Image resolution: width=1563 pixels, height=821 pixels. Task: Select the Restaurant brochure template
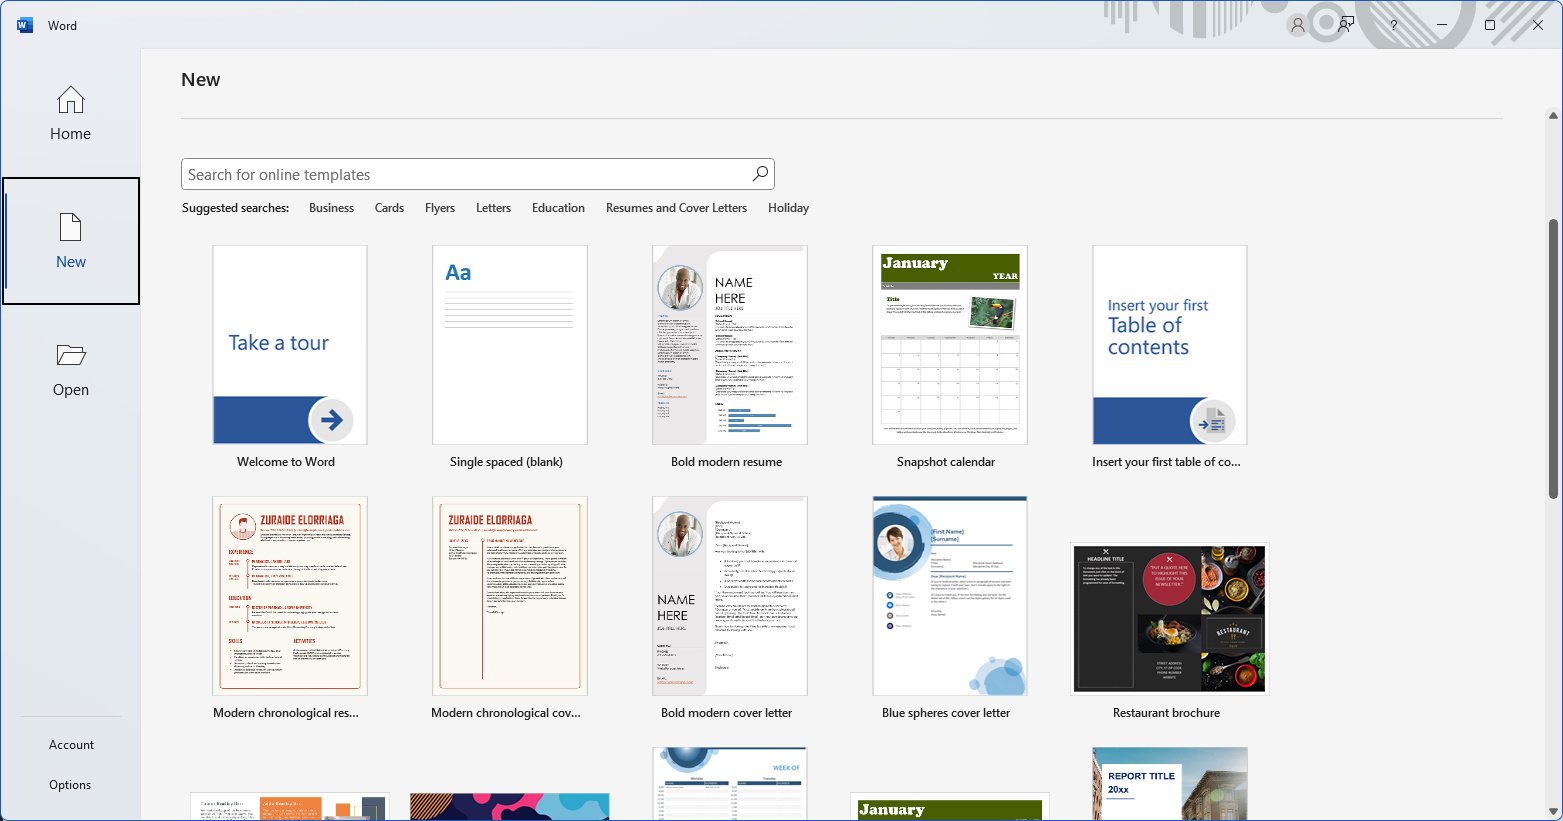click(1169, 618)
